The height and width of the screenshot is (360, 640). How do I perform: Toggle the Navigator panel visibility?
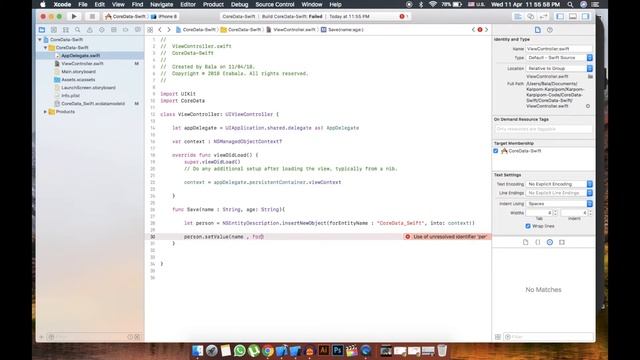point(560,16)
